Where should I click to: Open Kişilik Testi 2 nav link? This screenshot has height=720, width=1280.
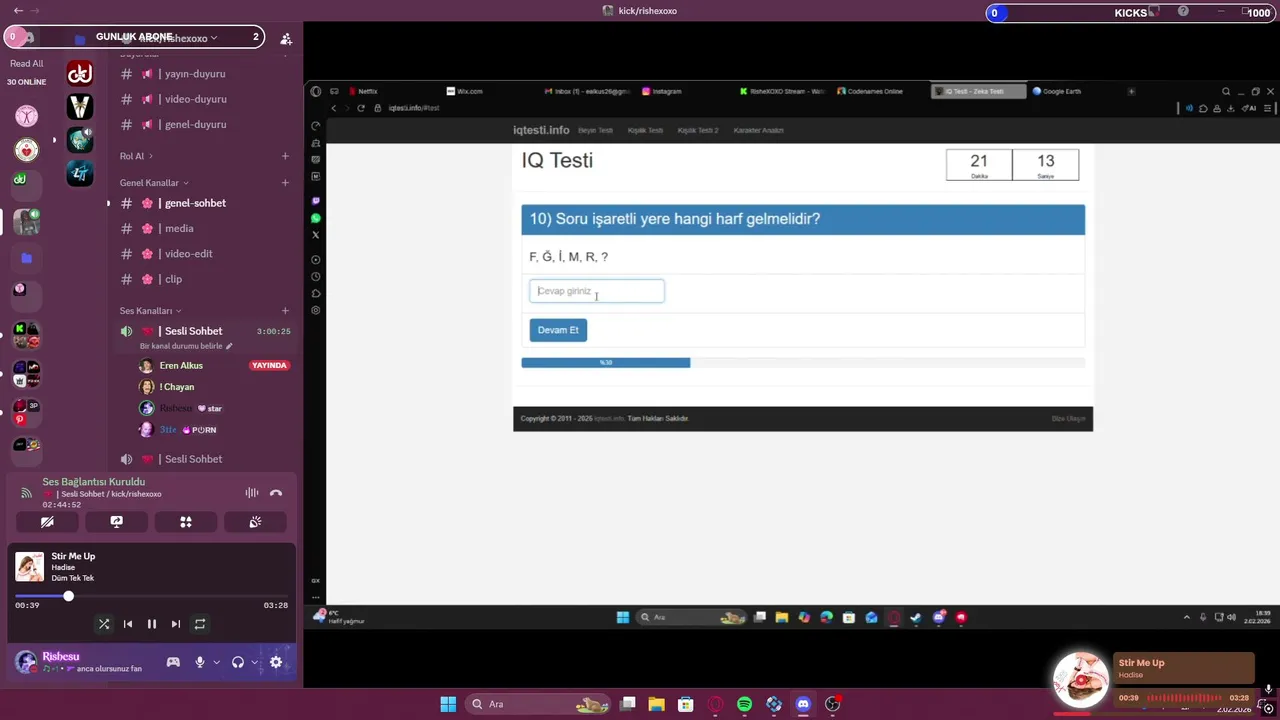[698, 130]
